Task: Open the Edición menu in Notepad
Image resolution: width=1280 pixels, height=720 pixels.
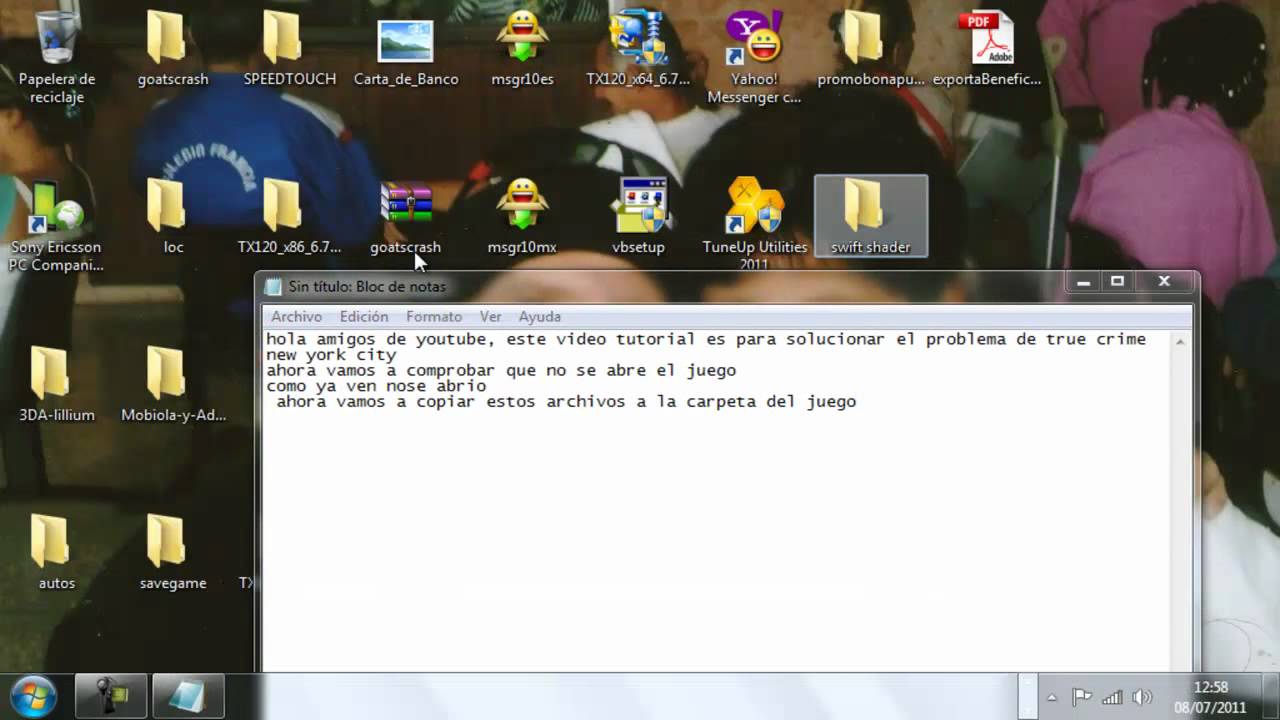Action: tap(364, 316)
